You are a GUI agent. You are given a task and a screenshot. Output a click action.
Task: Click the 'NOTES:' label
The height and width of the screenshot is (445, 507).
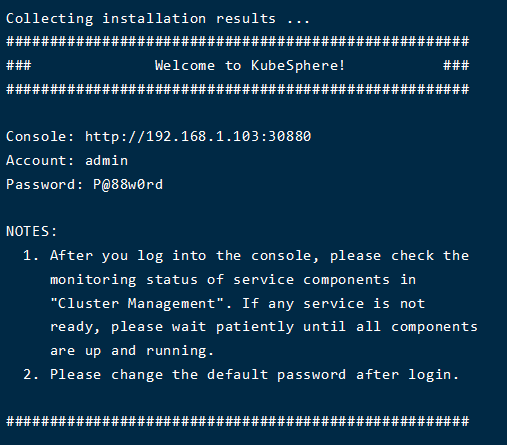pos(32,231)
